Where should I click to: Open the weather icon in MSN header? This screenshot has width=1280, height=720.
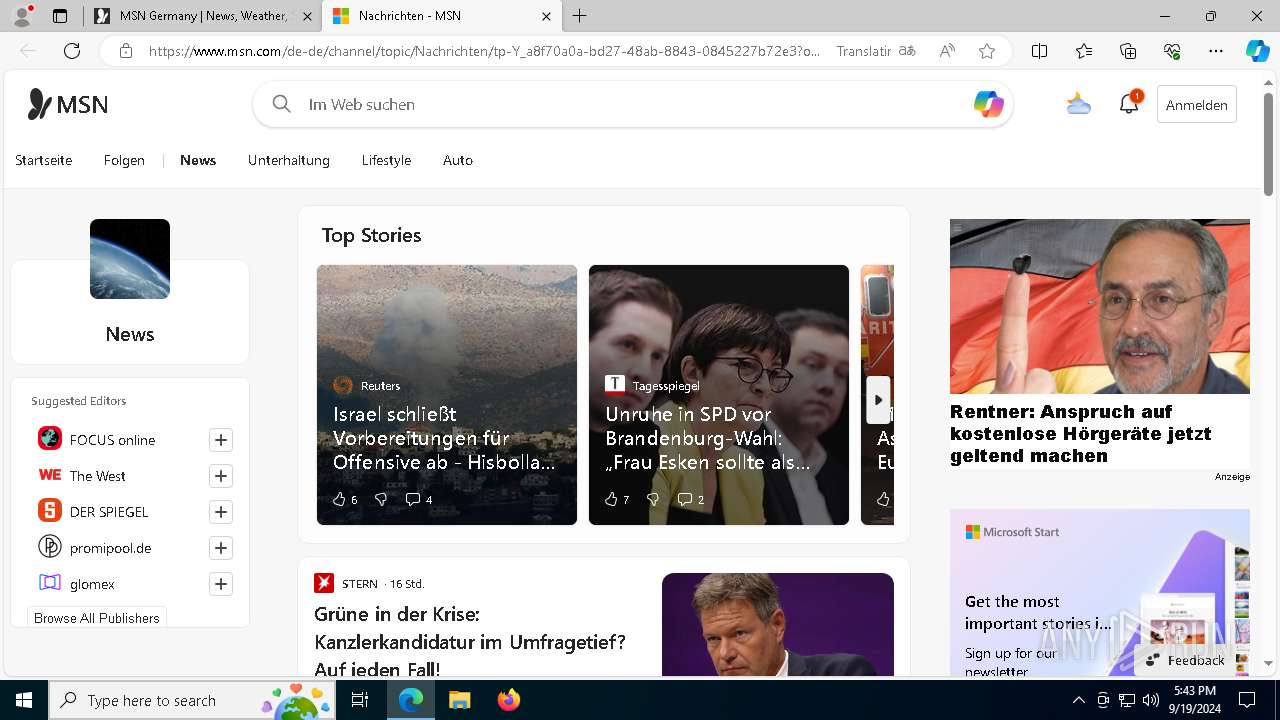tap(1078, 104)
